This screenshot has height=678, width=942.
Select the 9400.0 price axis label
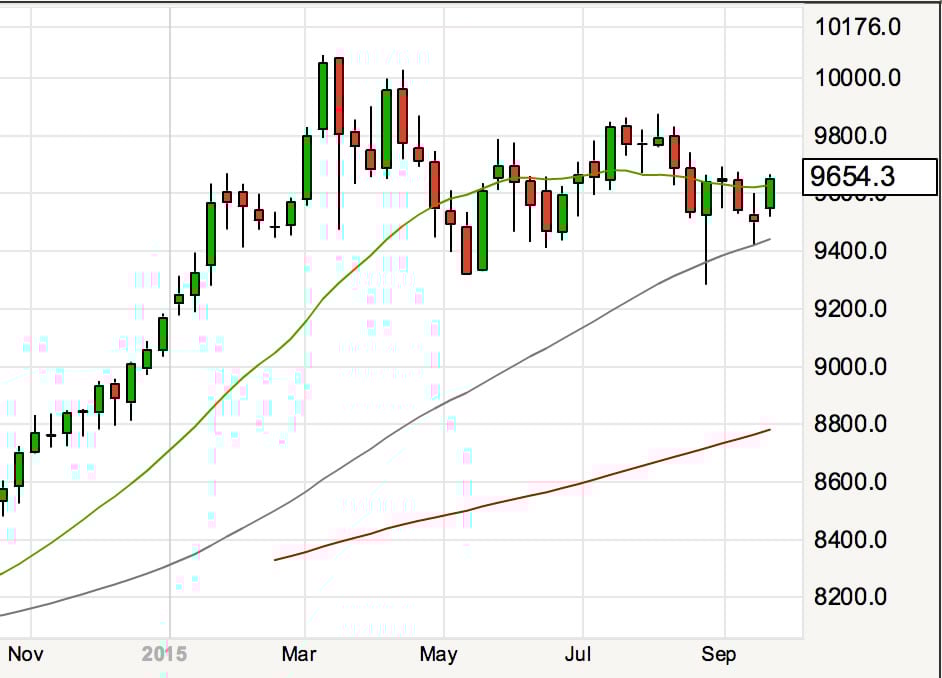pos(859,251)
